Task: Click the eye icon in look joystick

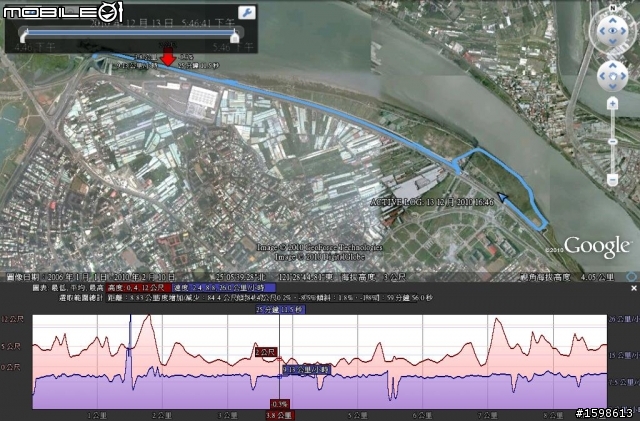Action: click(x=612, y=31)
